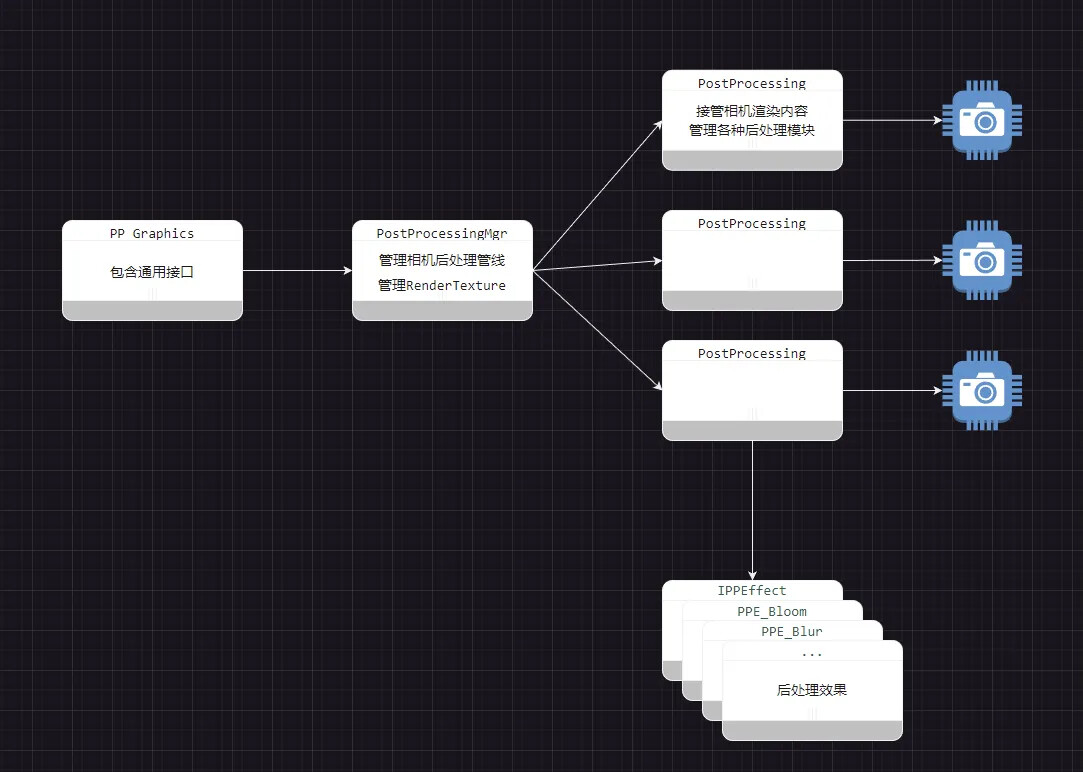The width and height of the screenshot is (1083, 772).
Task: Click the text 管理RenderTexture
Action: coord(442,285)
